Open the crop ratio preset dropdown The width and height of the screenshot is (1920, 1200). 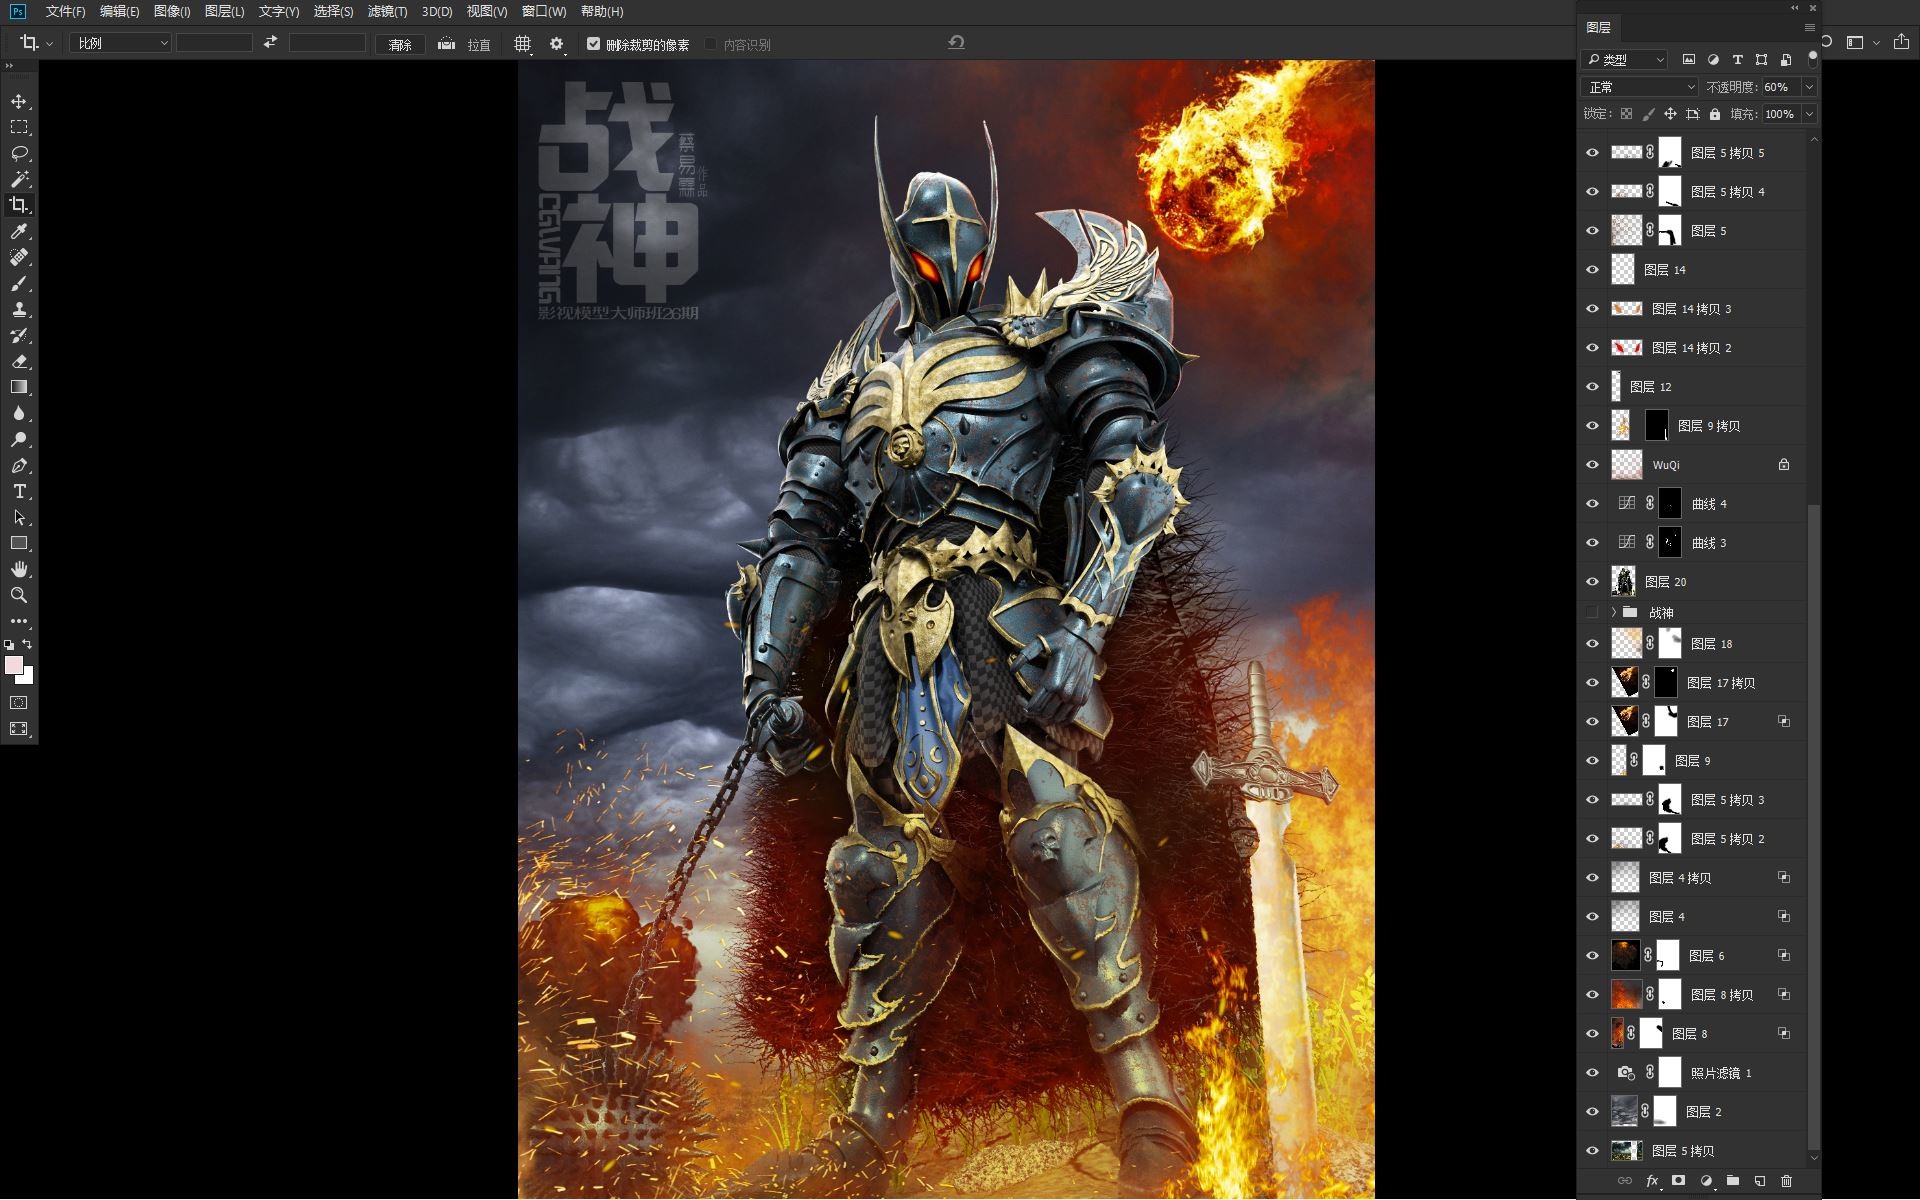coord(121,44)
